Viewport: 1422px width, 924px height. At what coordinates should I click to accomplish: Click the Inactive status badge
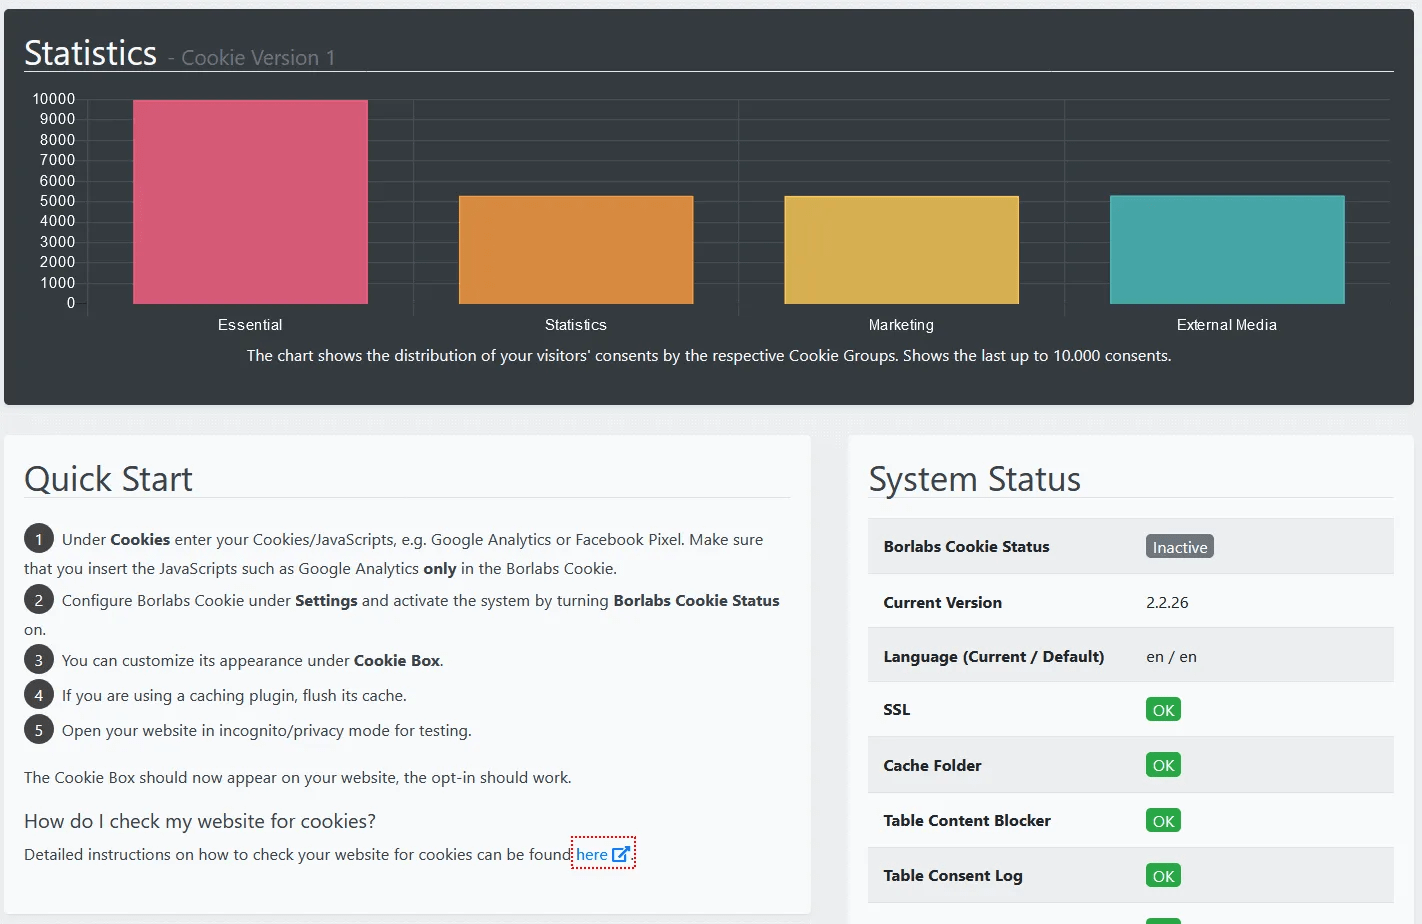pos(1180,547)
